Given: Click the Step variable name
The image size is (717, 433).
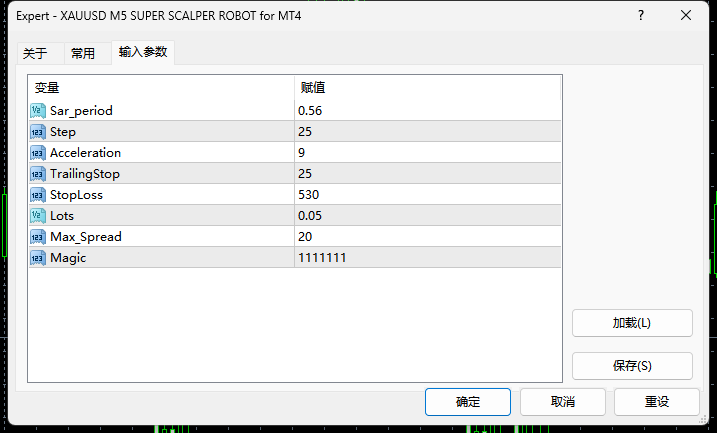Looking at the screenshot, I should coord(63,132).
